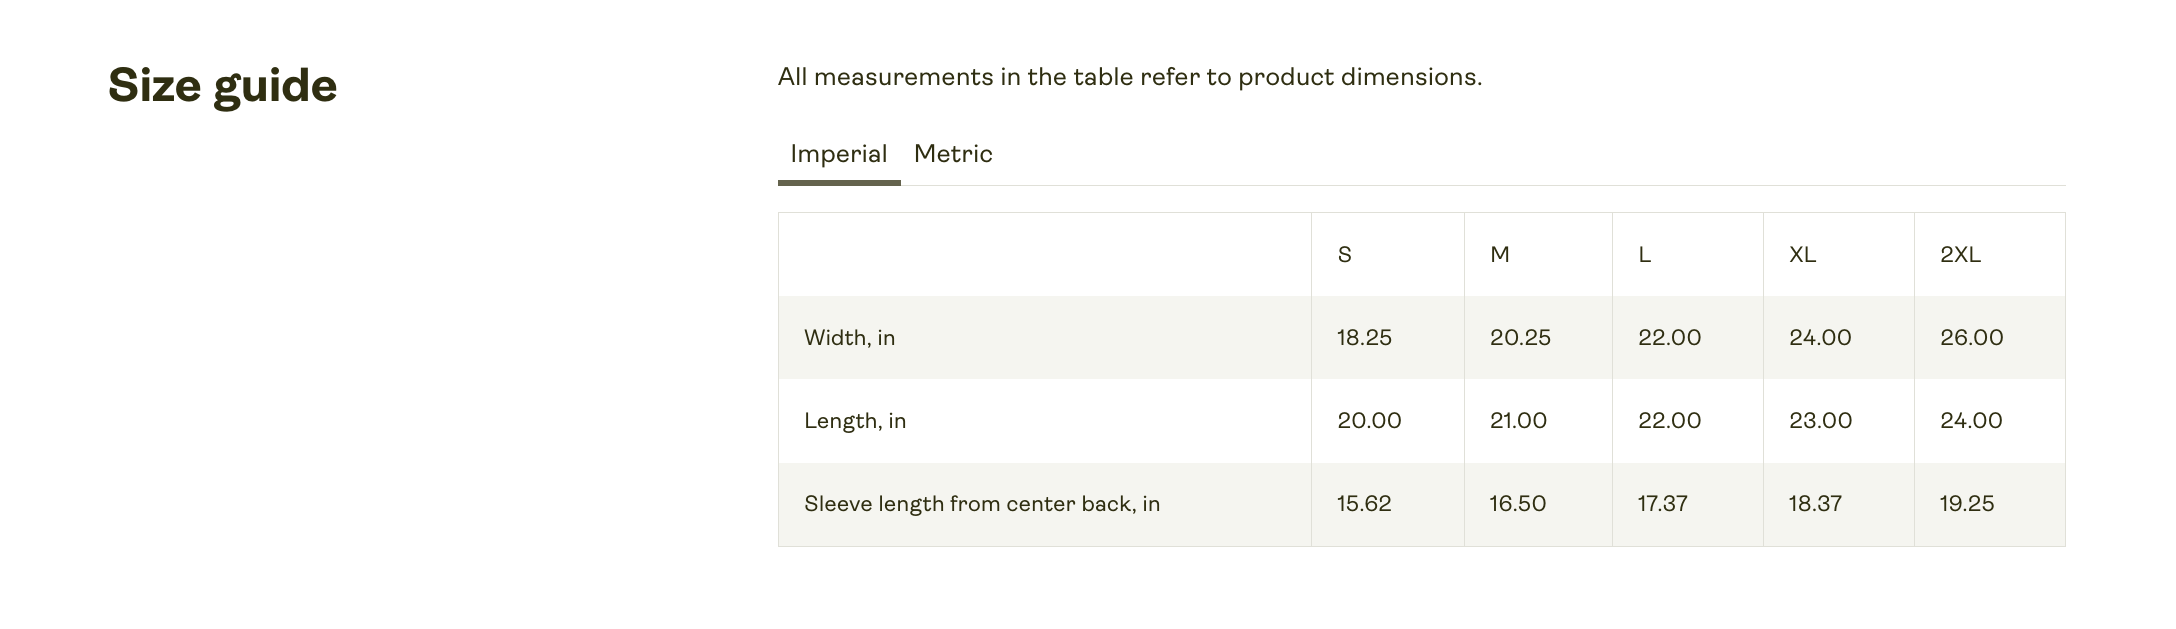Click the 23.00 length value for XL
Screen dimensions: 2176x629
1820,421
